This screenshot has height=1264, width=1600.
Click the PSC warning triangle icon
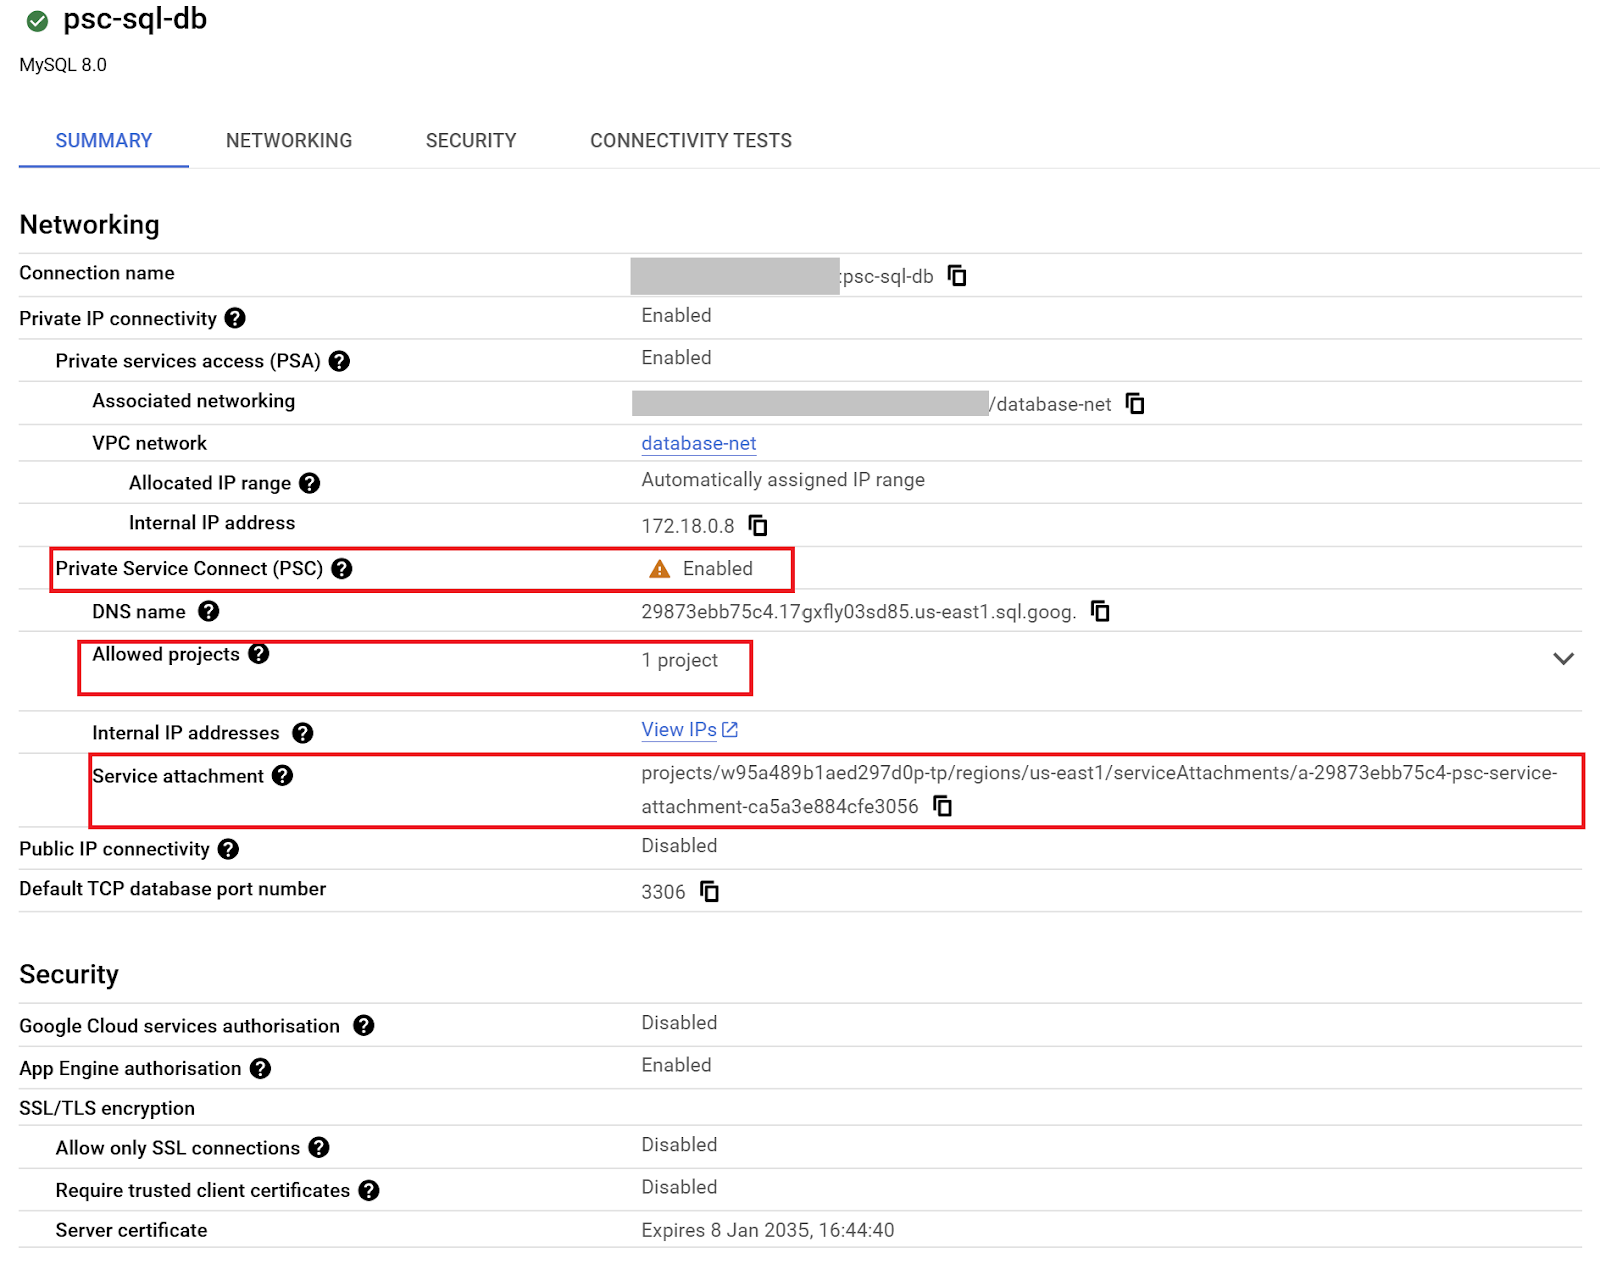click(x=659, y=569)
